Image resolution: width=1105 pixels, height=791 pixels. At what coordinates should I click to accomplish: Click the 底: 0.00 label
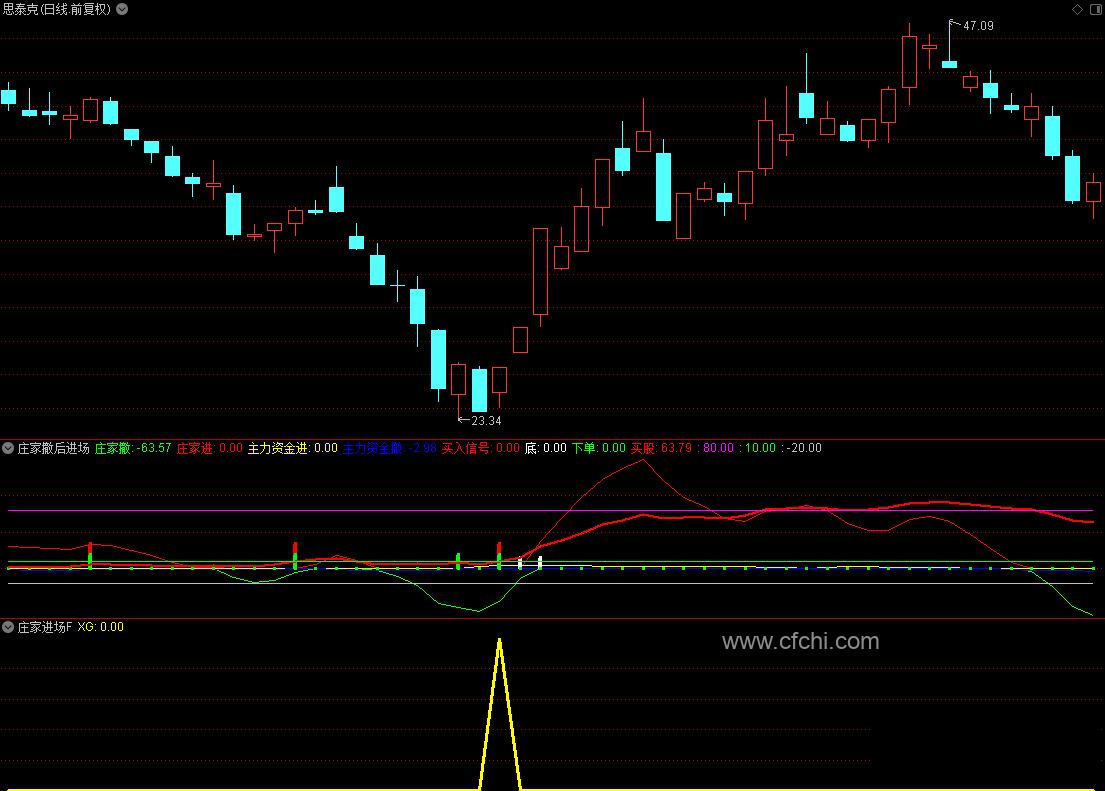pyautogui.click(x=545, y=448)
